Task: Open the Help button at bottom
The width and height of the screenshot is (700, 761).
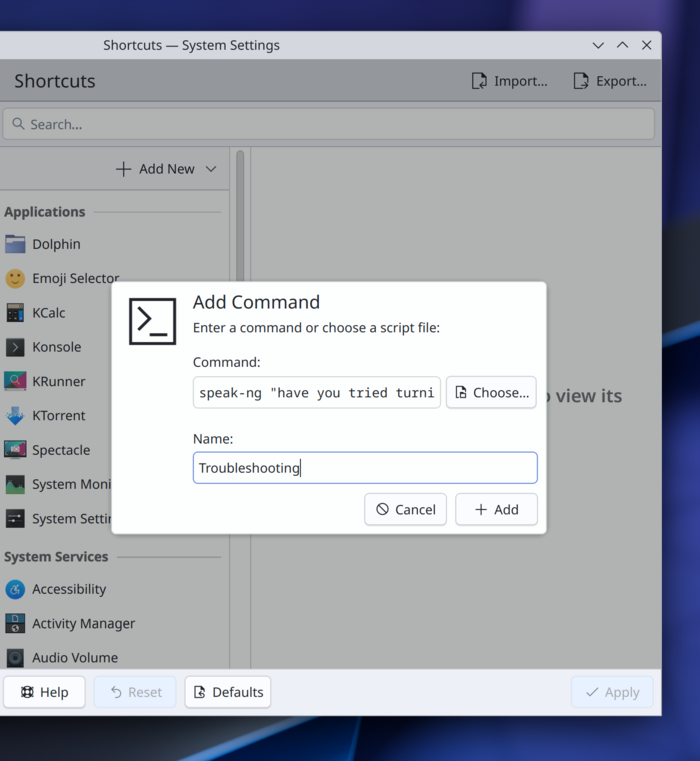Action: (45, 692)
